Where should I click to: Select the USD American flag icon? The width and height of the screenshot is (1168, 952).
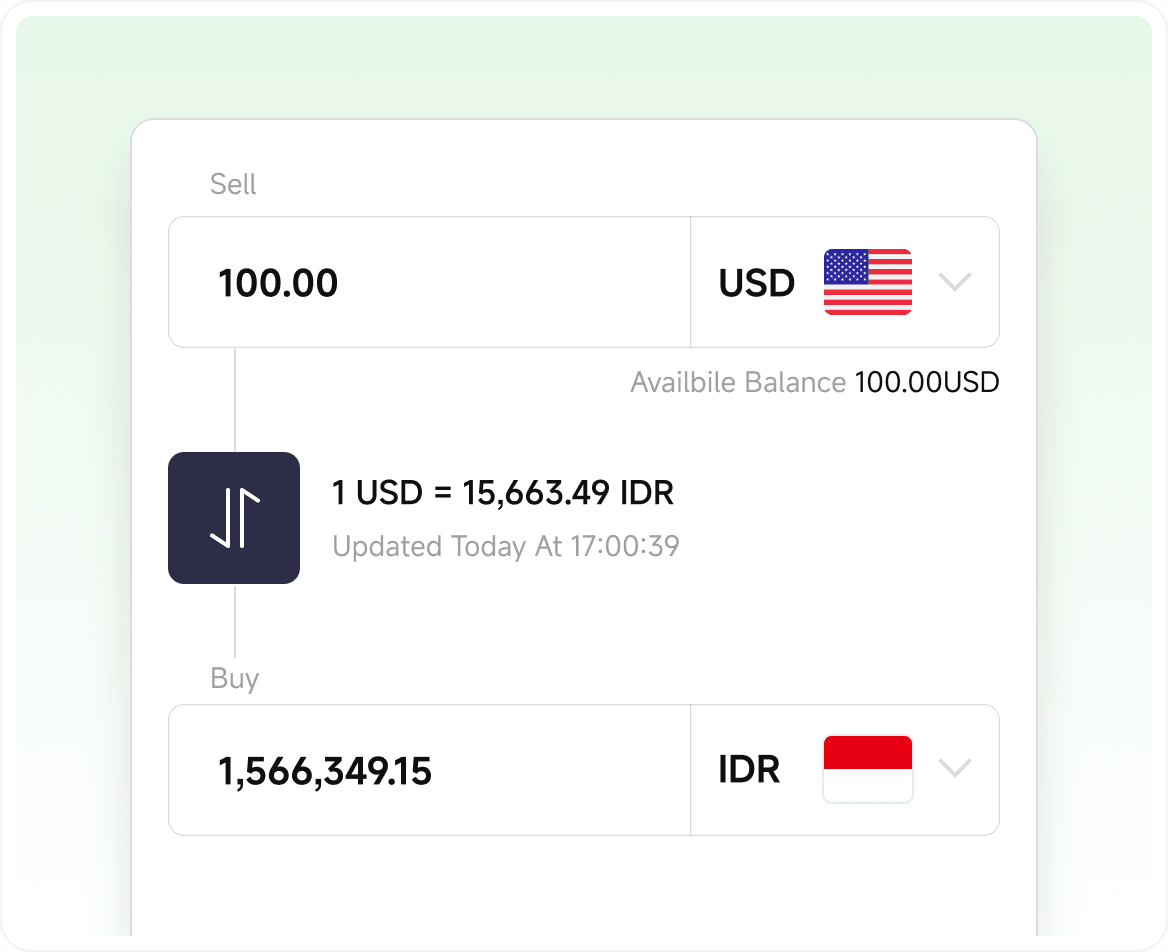866,282
